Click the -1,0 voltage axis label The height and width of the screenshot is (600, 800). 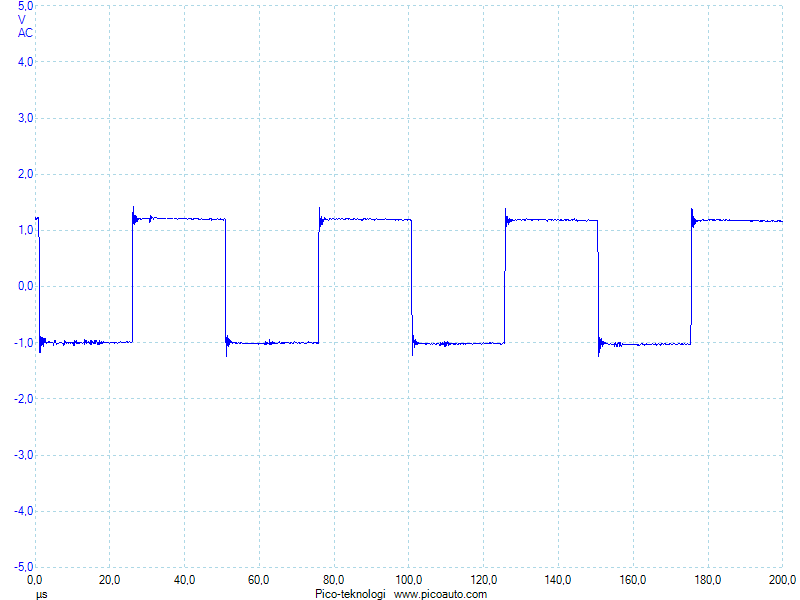point(23,343)
